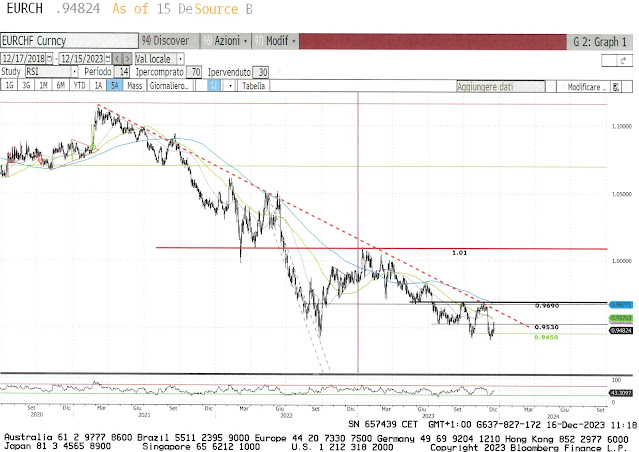Screen dimensions: 639x452
Task: Expand the chart type dropdown arrow
Action: click(x=230, y=86)
